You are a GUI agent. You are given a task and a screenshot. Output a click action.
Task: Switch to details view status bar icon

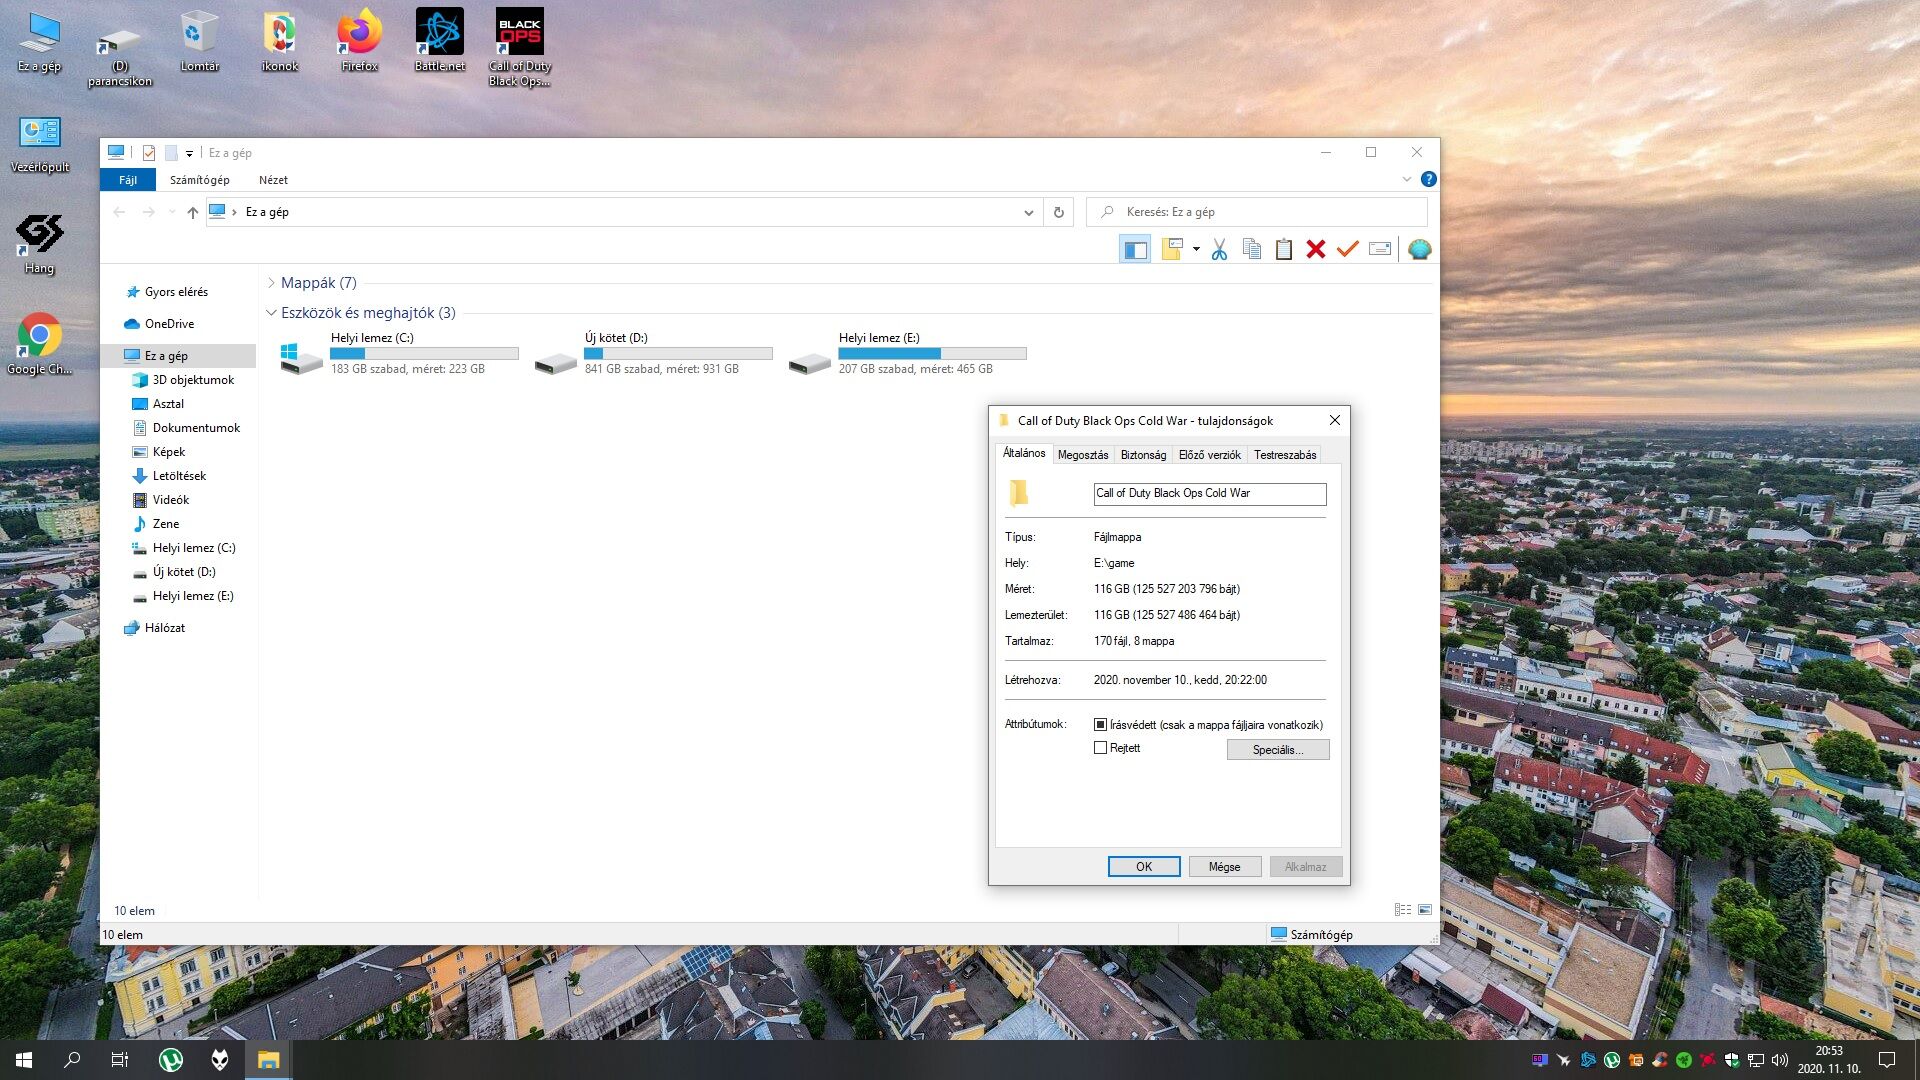coord(1403,910)
